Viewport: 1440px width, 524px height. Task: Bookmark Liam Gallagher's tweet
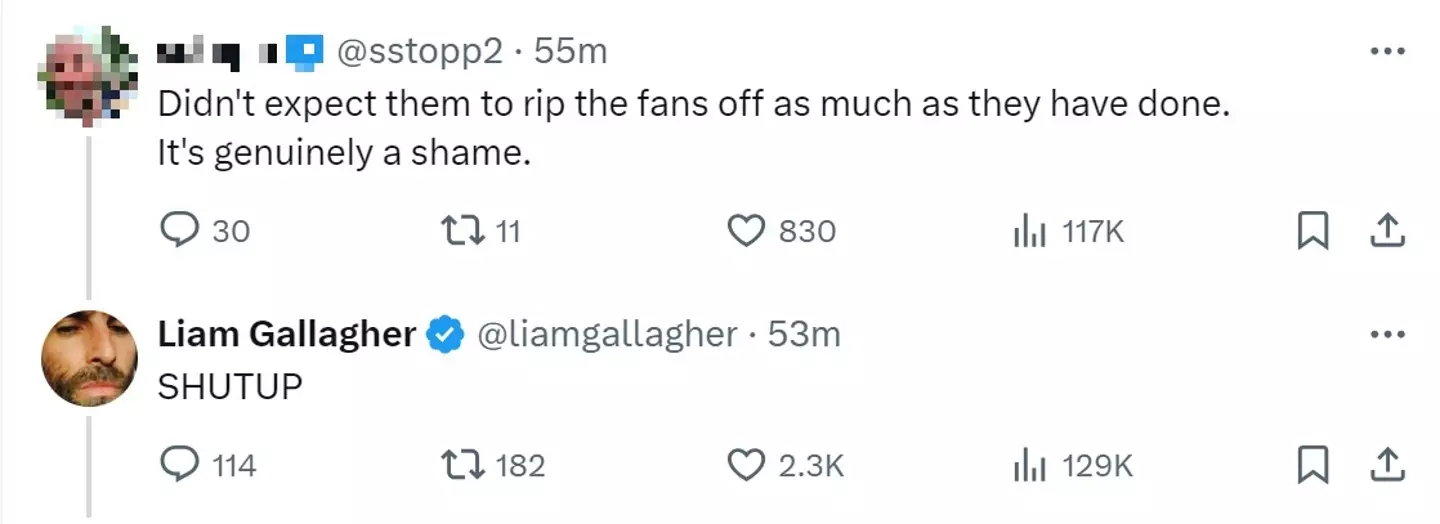(1311, 466)
